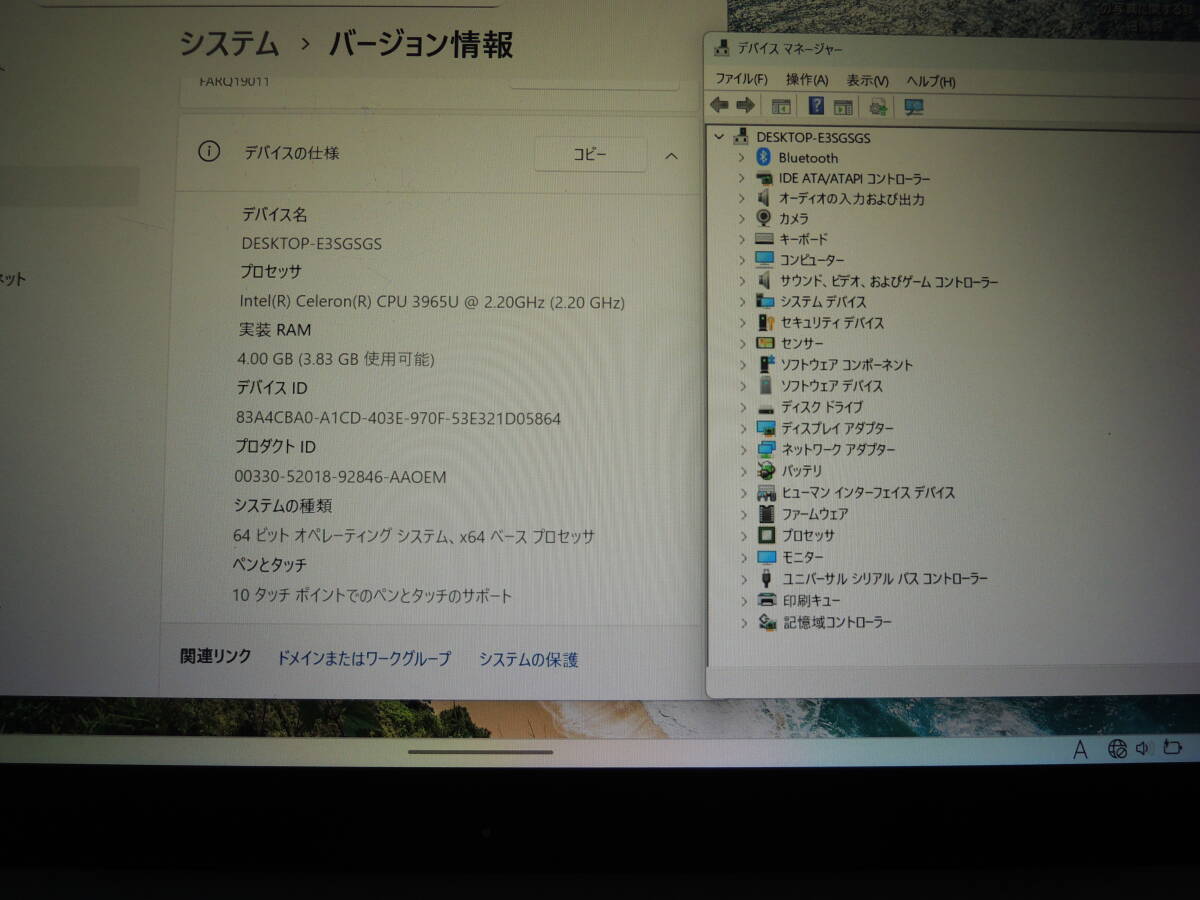Click the コピー button for device specs
This screenshot has width=1200, height=900.
(590, 154)
